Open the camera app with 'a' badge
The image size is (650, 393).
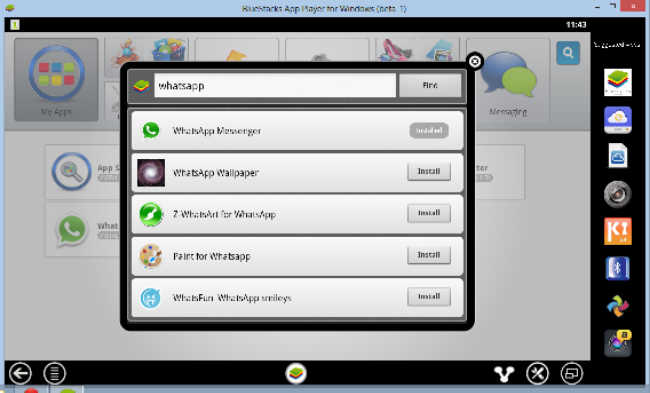(618, 343)
